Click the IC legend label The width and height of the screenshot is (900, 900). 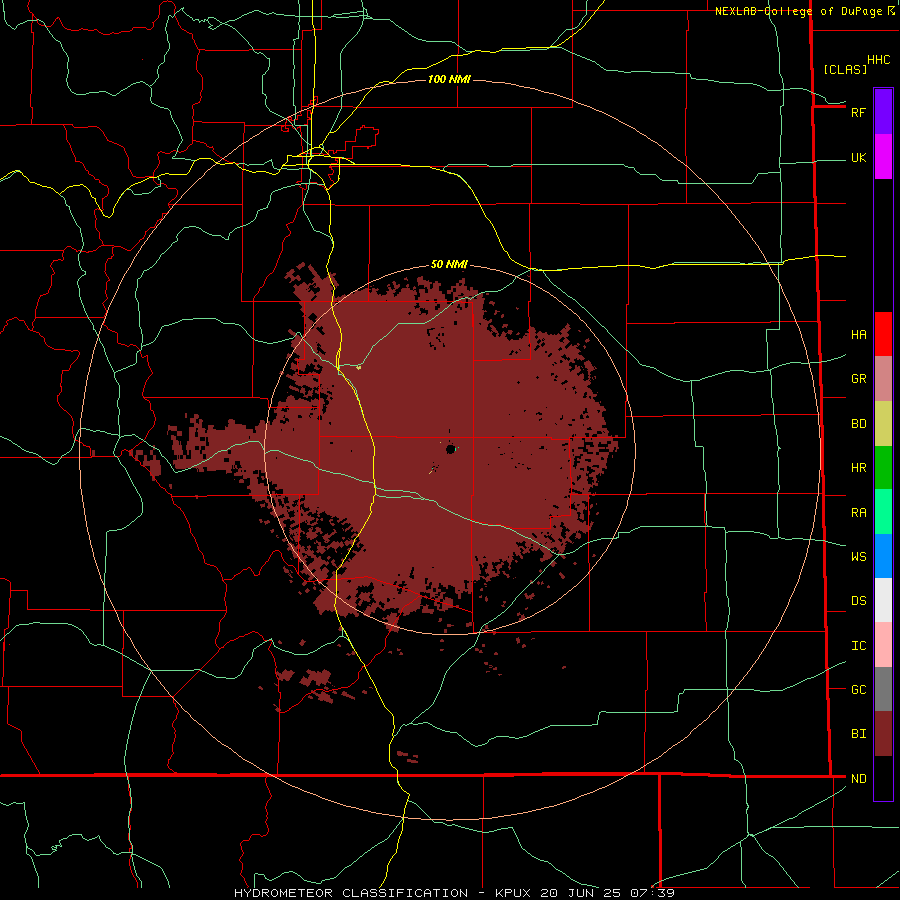click(858, 646)
